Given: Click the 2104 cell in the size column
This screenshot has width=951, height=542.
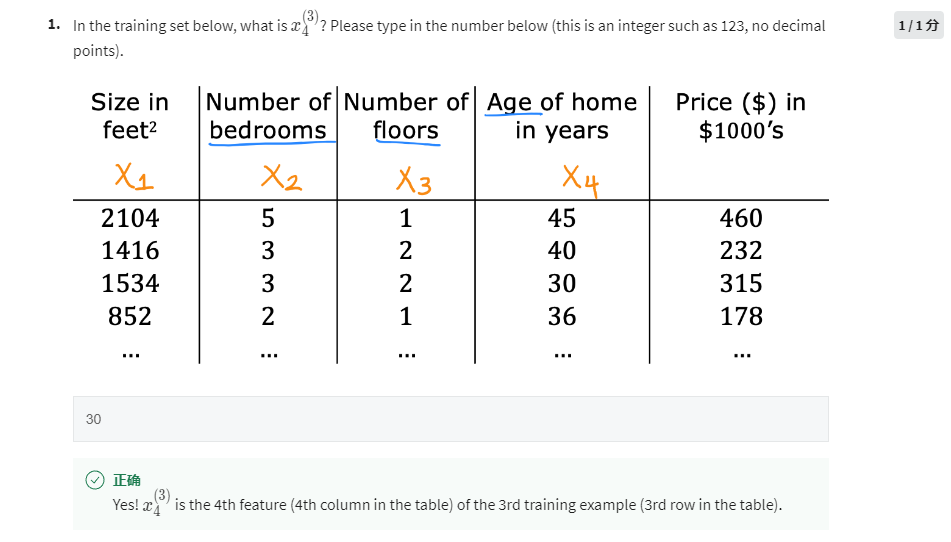Looking at the screenshot, I should [x=130, y=218].
